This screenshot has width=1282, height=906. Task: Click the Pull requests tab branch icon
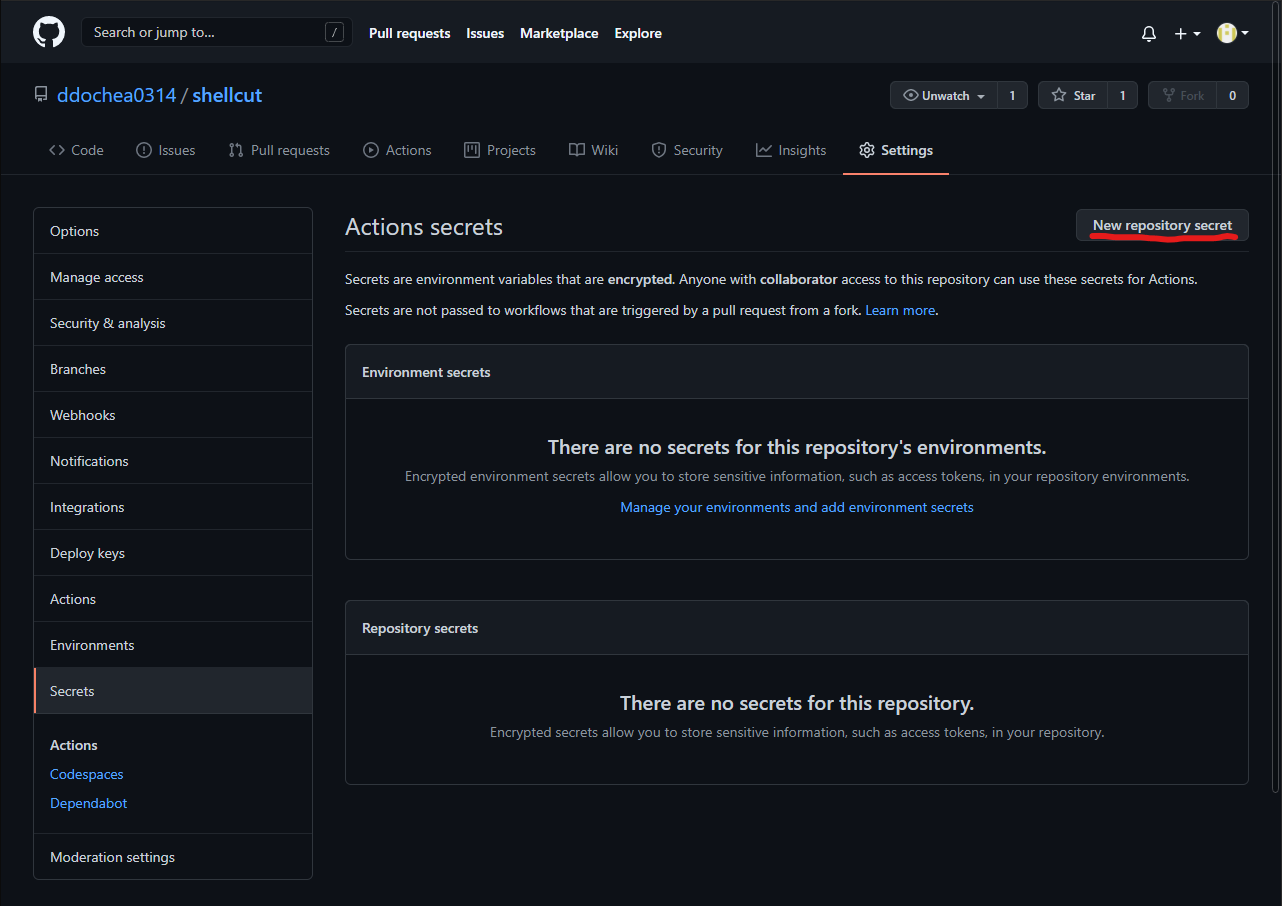(236, 150)
